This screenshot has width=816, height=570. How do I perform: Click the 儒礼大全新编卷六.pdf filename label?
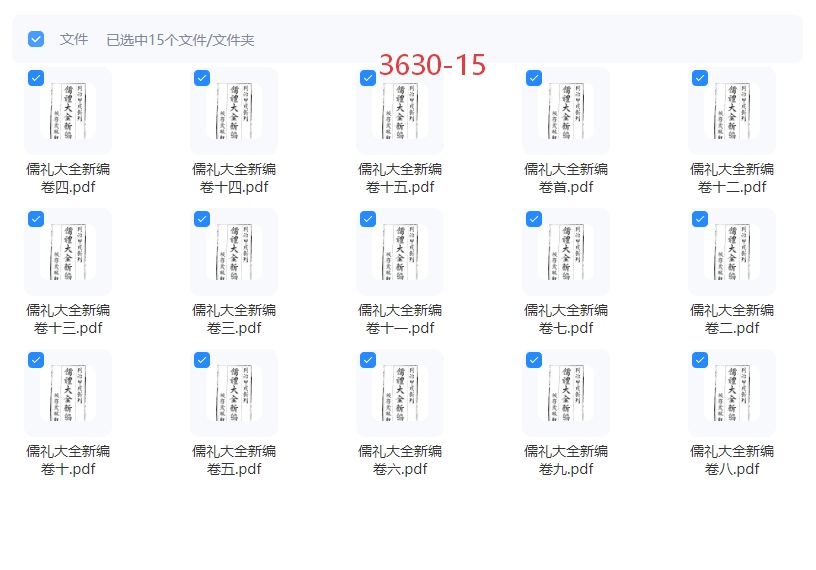[400, 460]
